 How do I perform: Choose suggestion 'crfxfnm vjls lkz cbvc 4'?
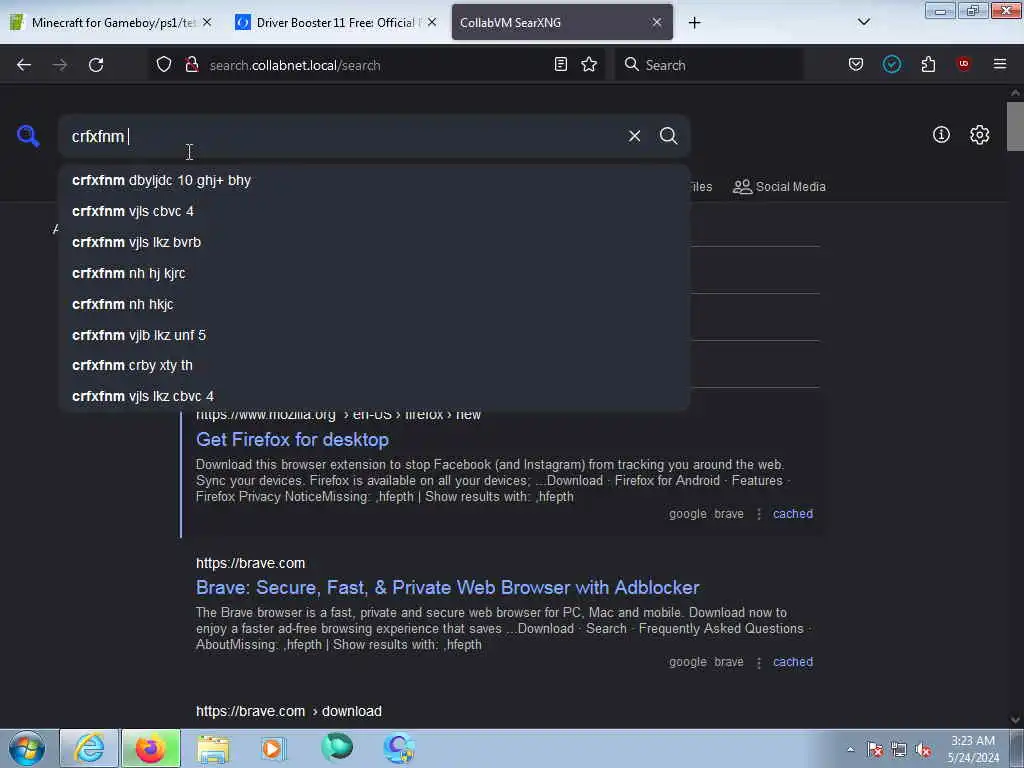tap(374, 396)
